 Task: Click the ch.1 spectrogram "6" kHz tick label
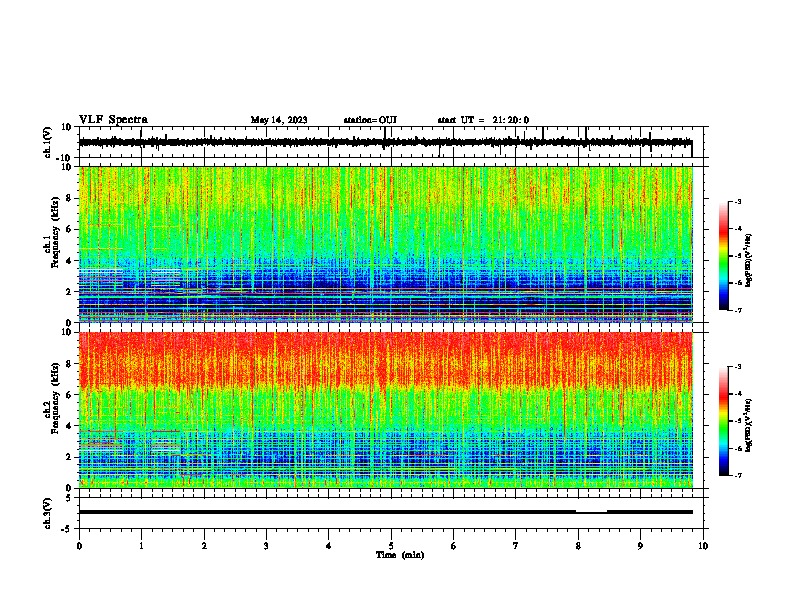pos(69,229)
